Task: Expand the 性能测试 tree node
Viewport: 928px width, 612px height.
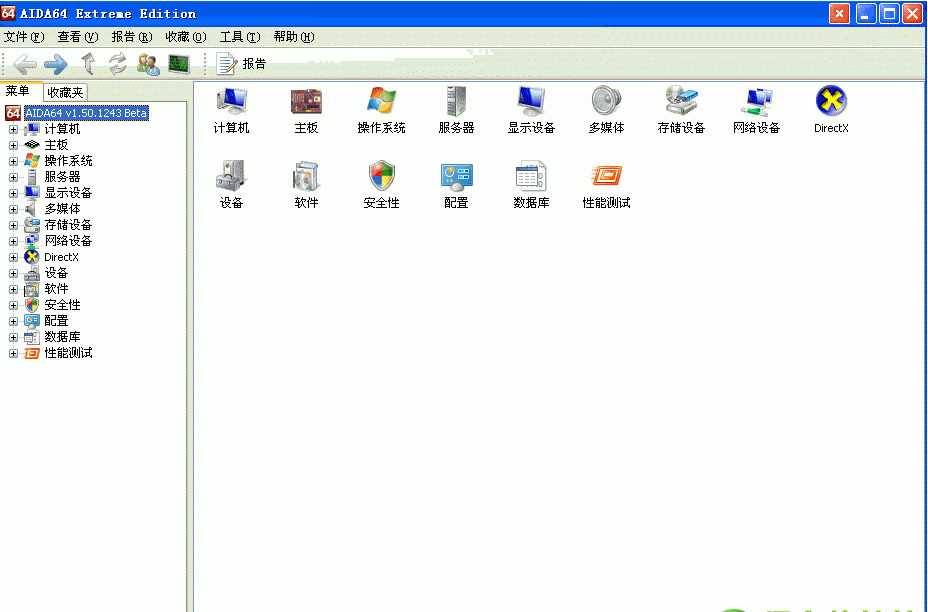Action: pos(14,353)
